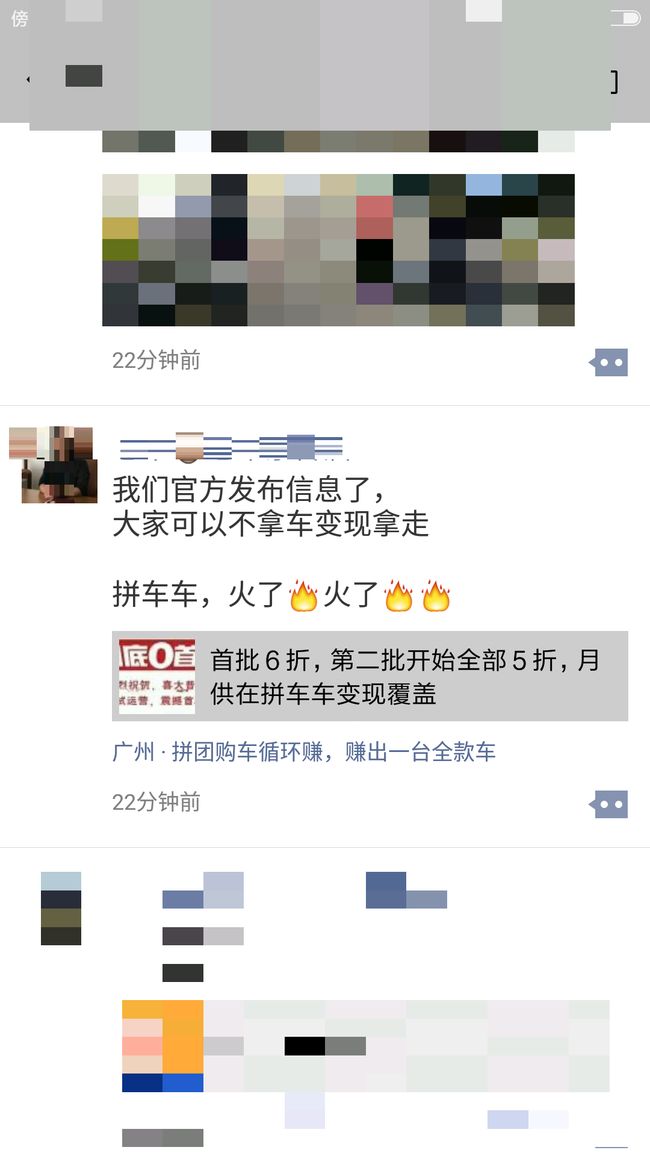Tap the blurred username above 我们官方发布信息了
The width and height of the screenshot is (650, 1156).
pyautogui.click(x=231, y=447)
